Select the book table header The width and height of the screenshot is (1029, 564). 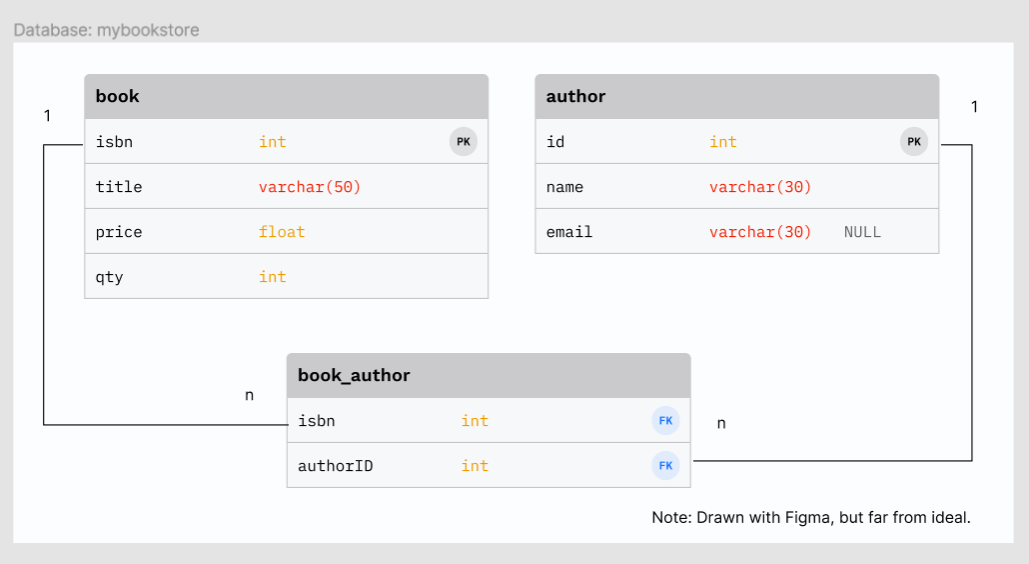286,97
